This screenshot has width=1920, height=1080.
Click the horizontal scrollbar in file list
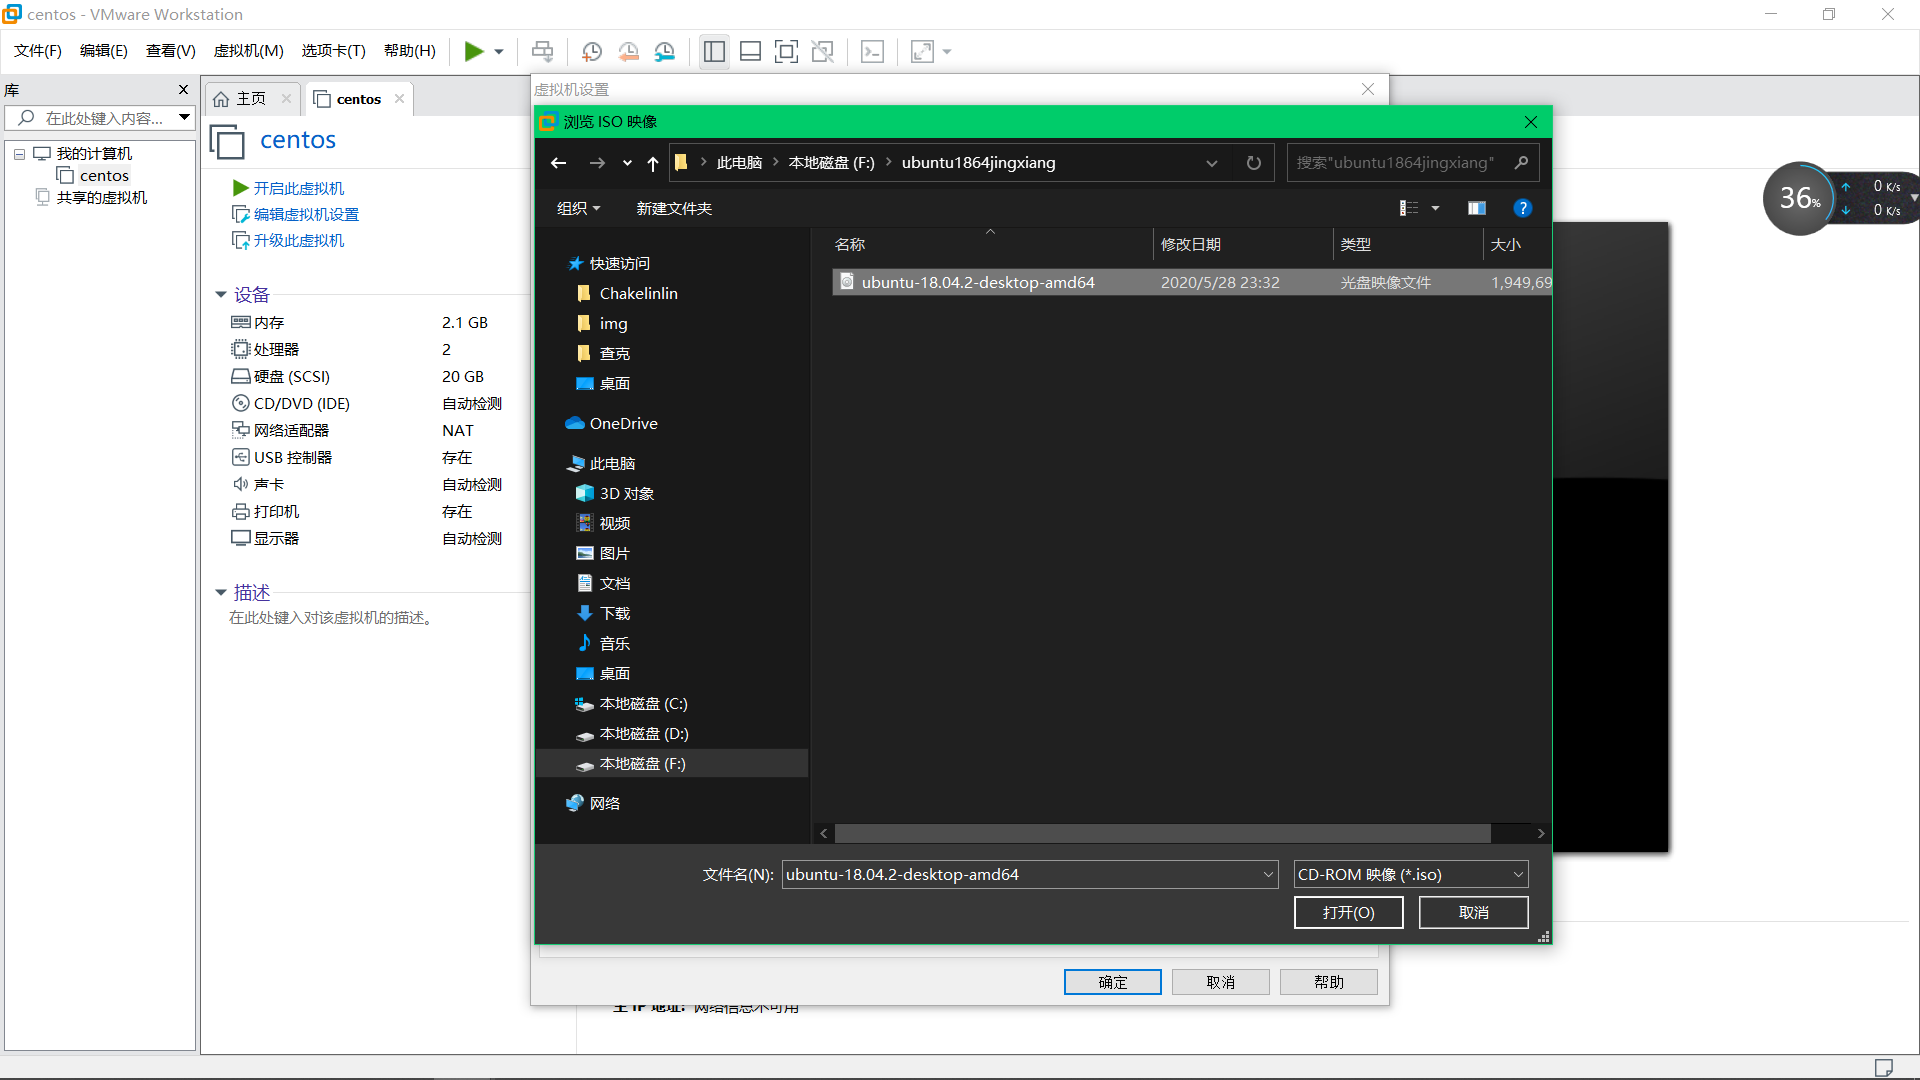[1163, 834]
